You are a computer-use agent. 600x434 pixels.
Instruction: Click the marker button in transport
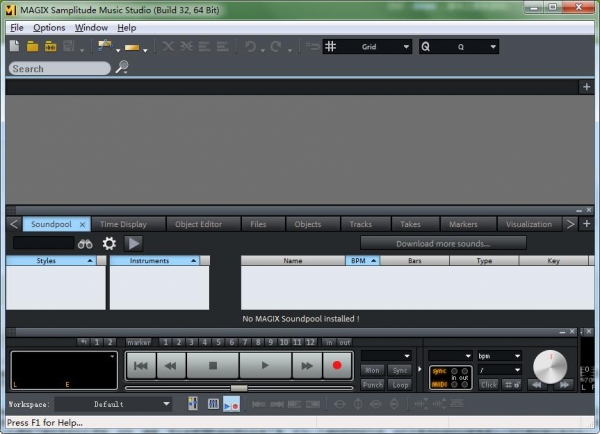point(139,342)
